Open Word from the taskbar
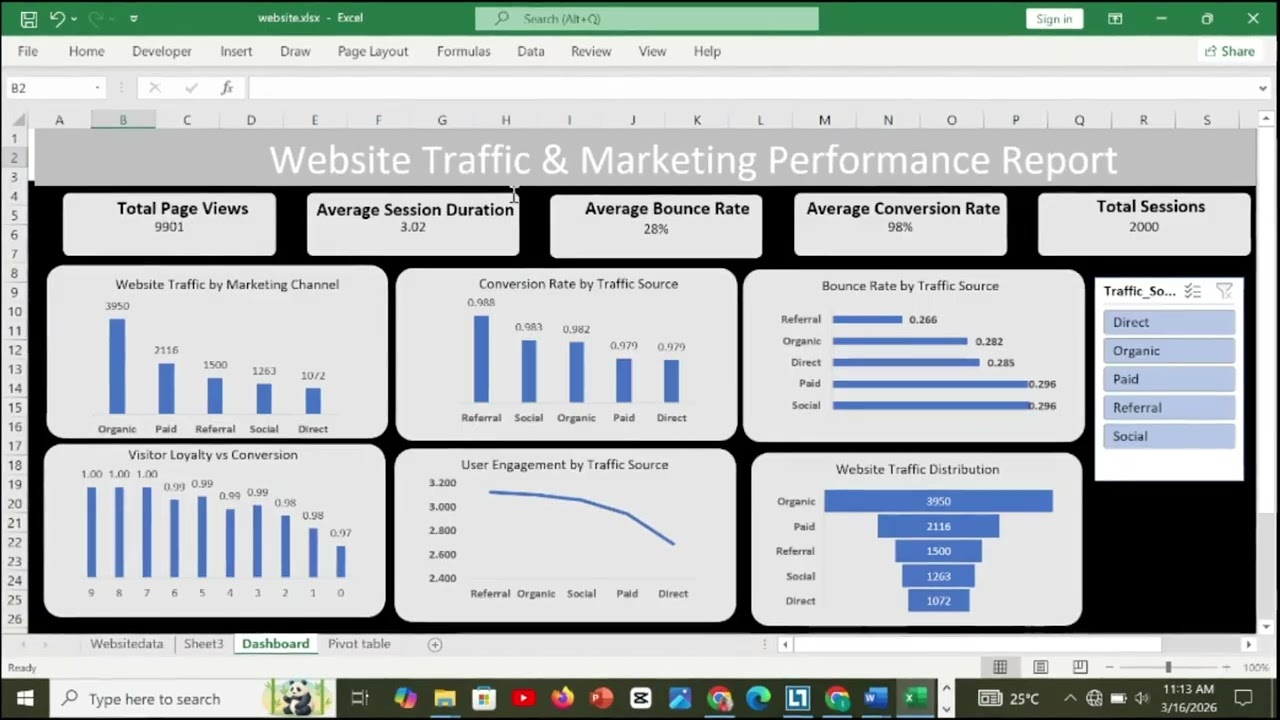 click(x=876, y=699)
